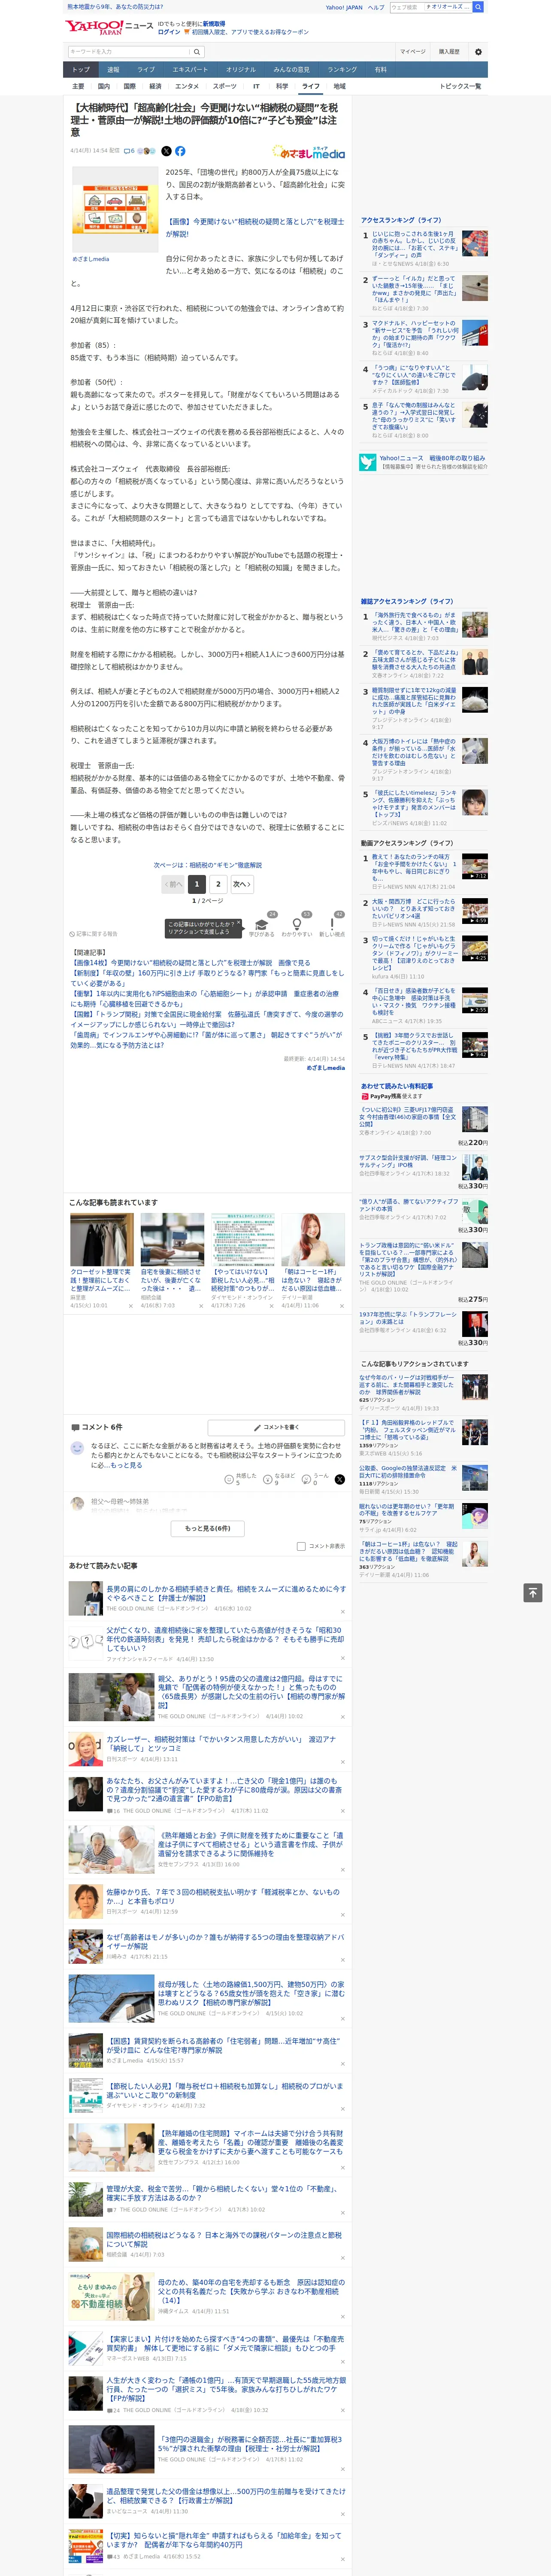Open 【画像】今更聞けない相続税の疑問 link
551x2576 pixels.
[254, 227]
